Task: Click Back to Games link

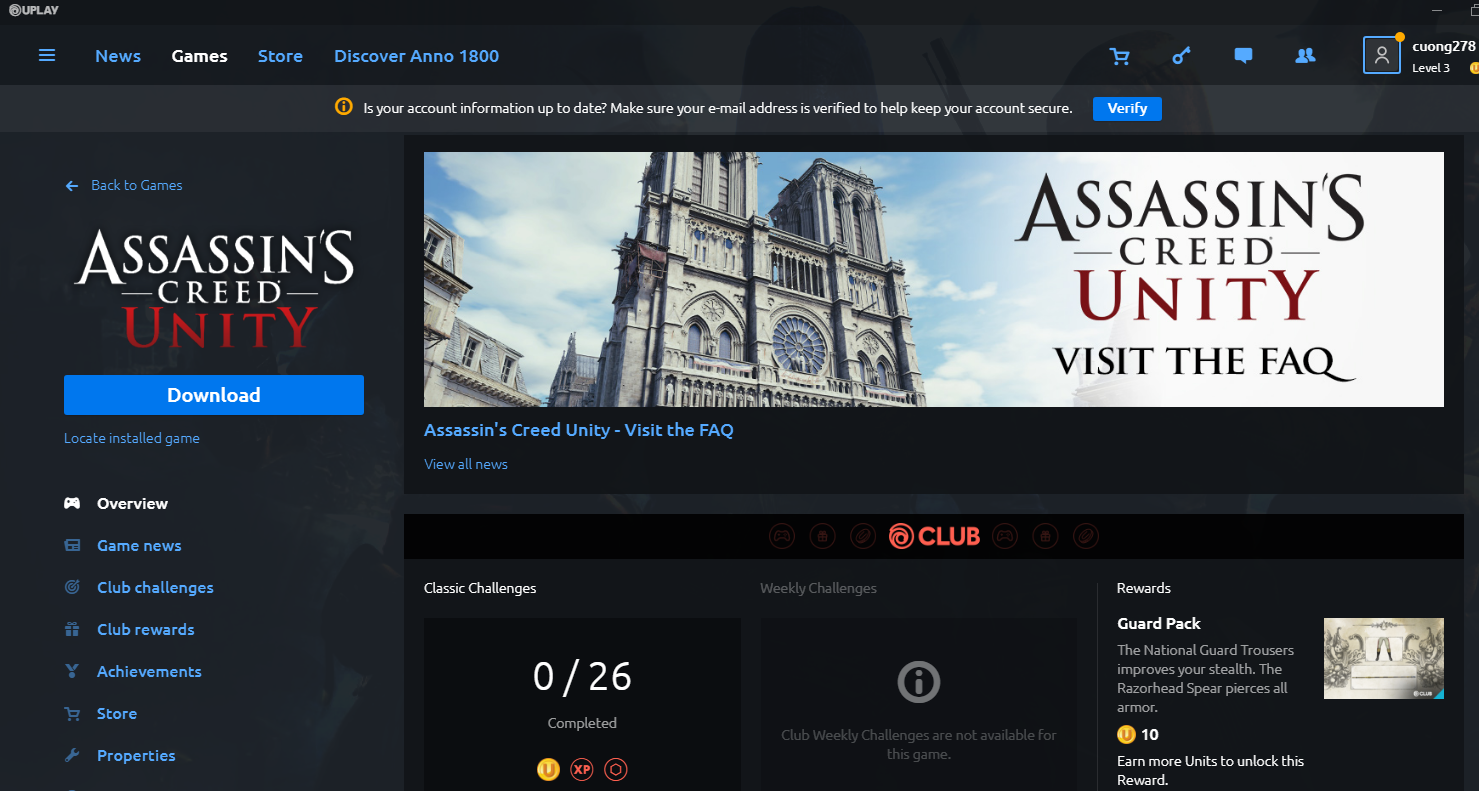Action: (x=136, y=185)
